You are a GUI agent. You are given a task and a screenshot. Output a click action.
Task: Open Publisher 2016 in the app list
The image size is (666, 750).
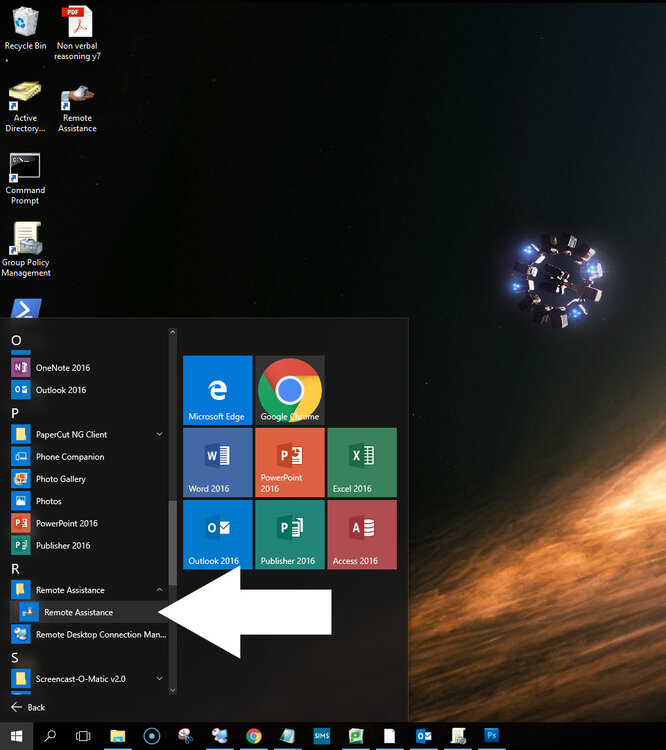[x=89, y=545]
